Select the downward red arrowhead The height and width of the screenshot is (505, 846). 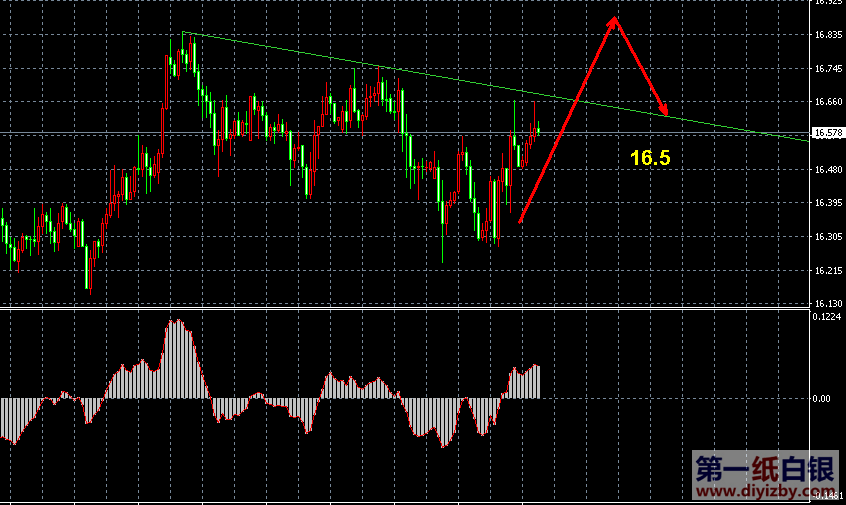[x=664, y=110]
